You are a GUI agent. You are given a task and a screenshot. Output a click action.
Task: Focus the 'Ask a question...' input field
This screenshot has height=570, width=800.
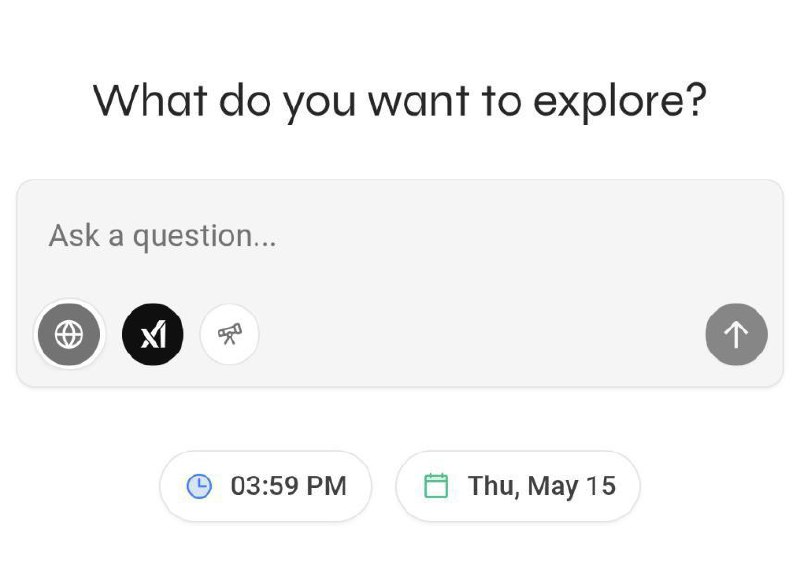[x=400, y=236]
